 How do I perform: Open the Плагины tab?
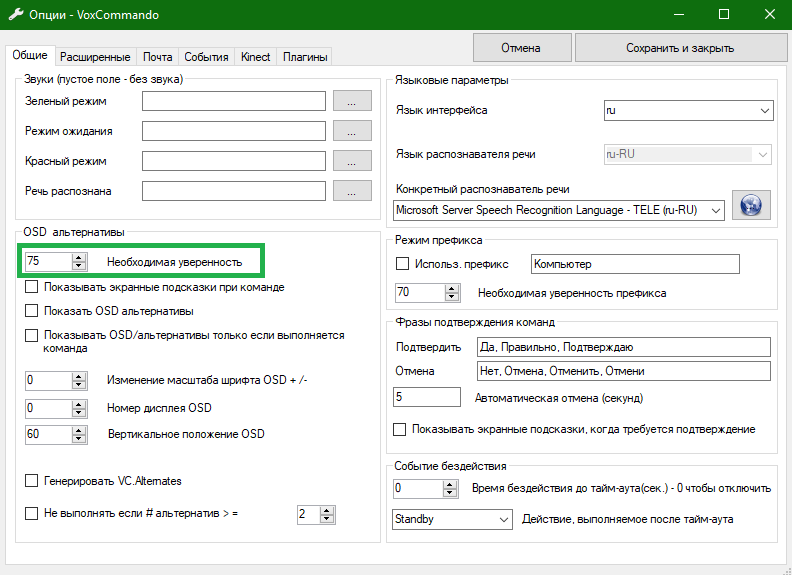click(304, 57)
